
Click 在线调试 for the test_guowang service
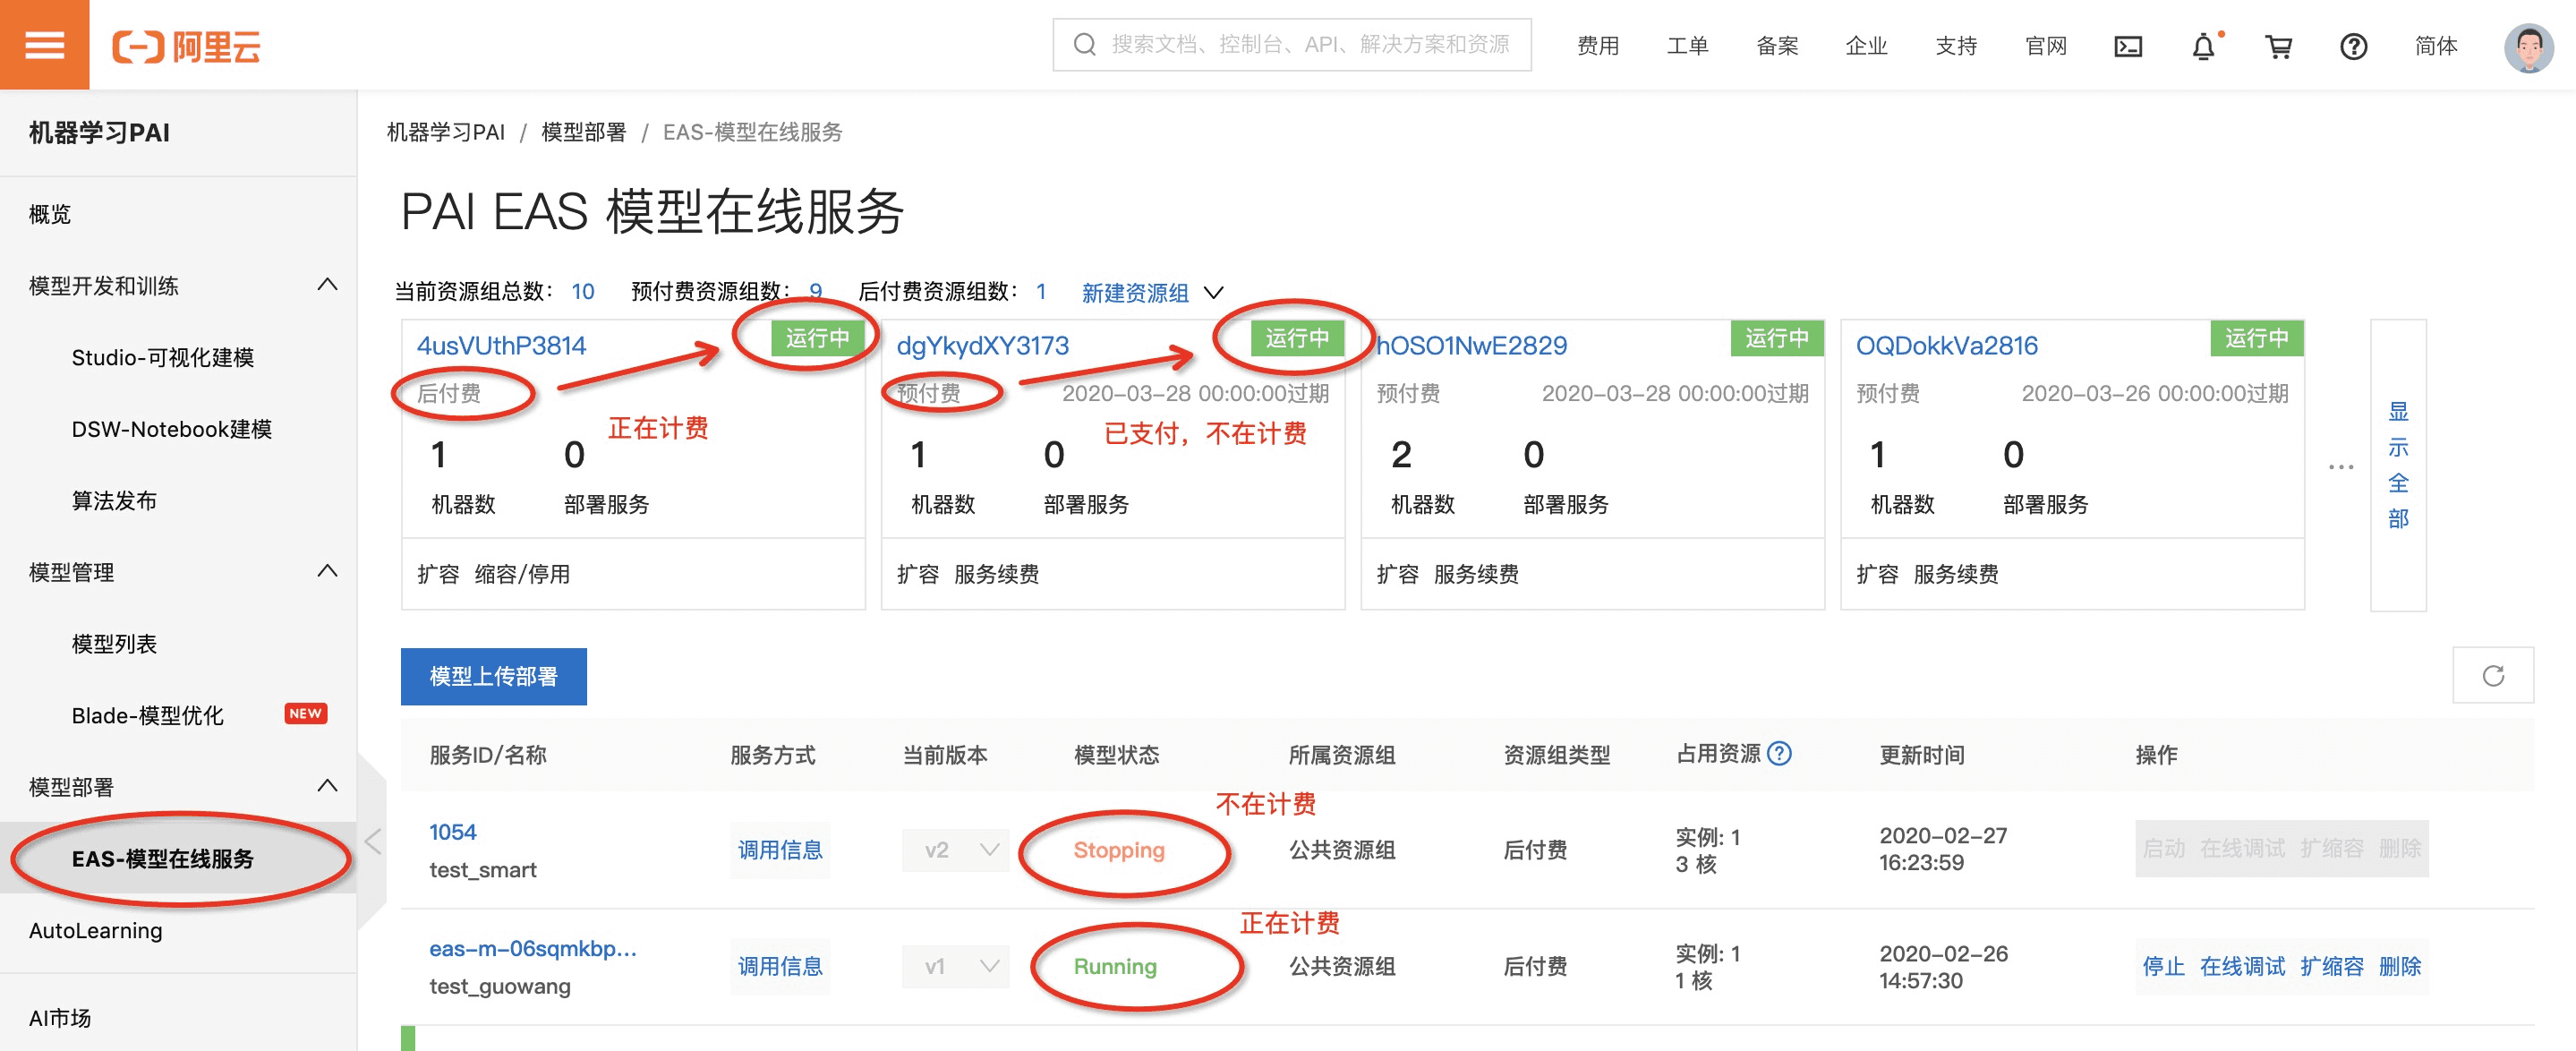pyautogui.click(x=2241, y=966)
